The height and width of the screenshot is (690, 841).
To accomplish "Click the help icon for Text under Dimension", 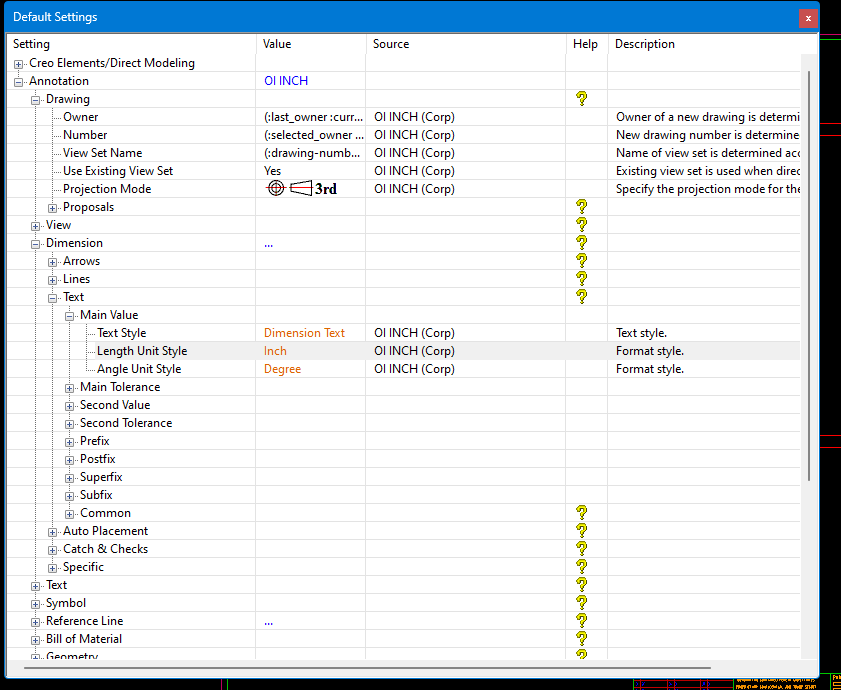I will click(582, 296).
